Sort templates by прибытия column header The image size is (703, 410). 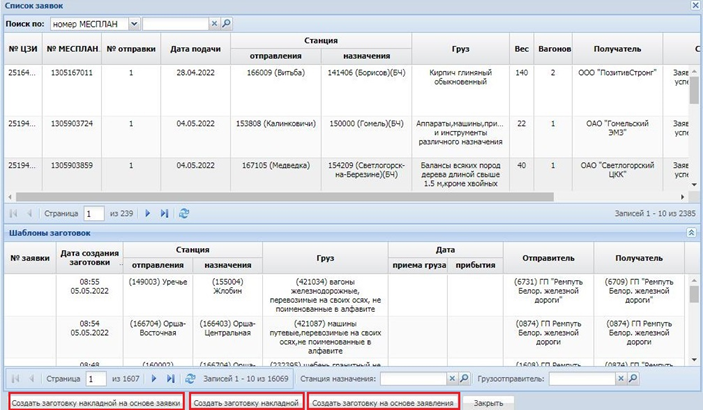pyautogui.click(x=475, y=265)
